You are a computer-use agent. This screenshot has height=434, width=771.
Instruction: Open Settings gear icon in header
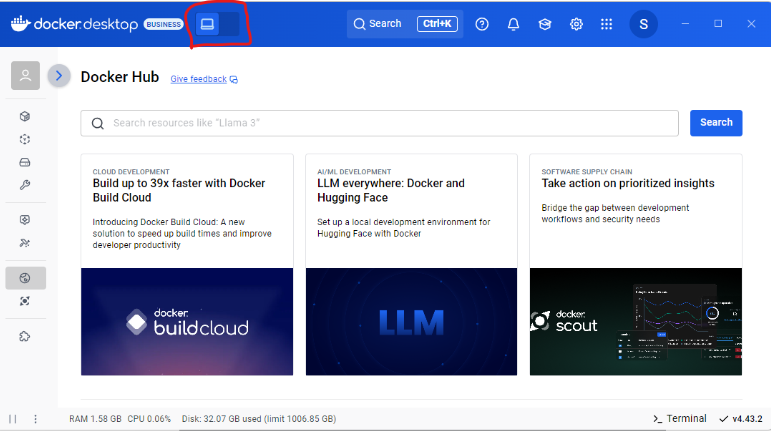click(x=576, y=24)
